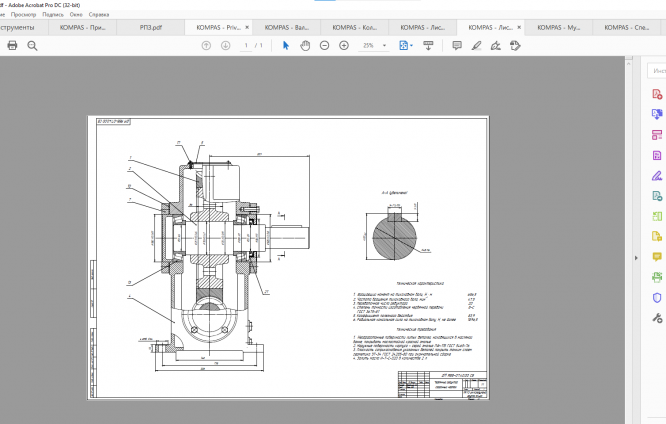This screenshot has width=666, height=424.
Task: Select the Highlight text pen tool
Action: 477,46
